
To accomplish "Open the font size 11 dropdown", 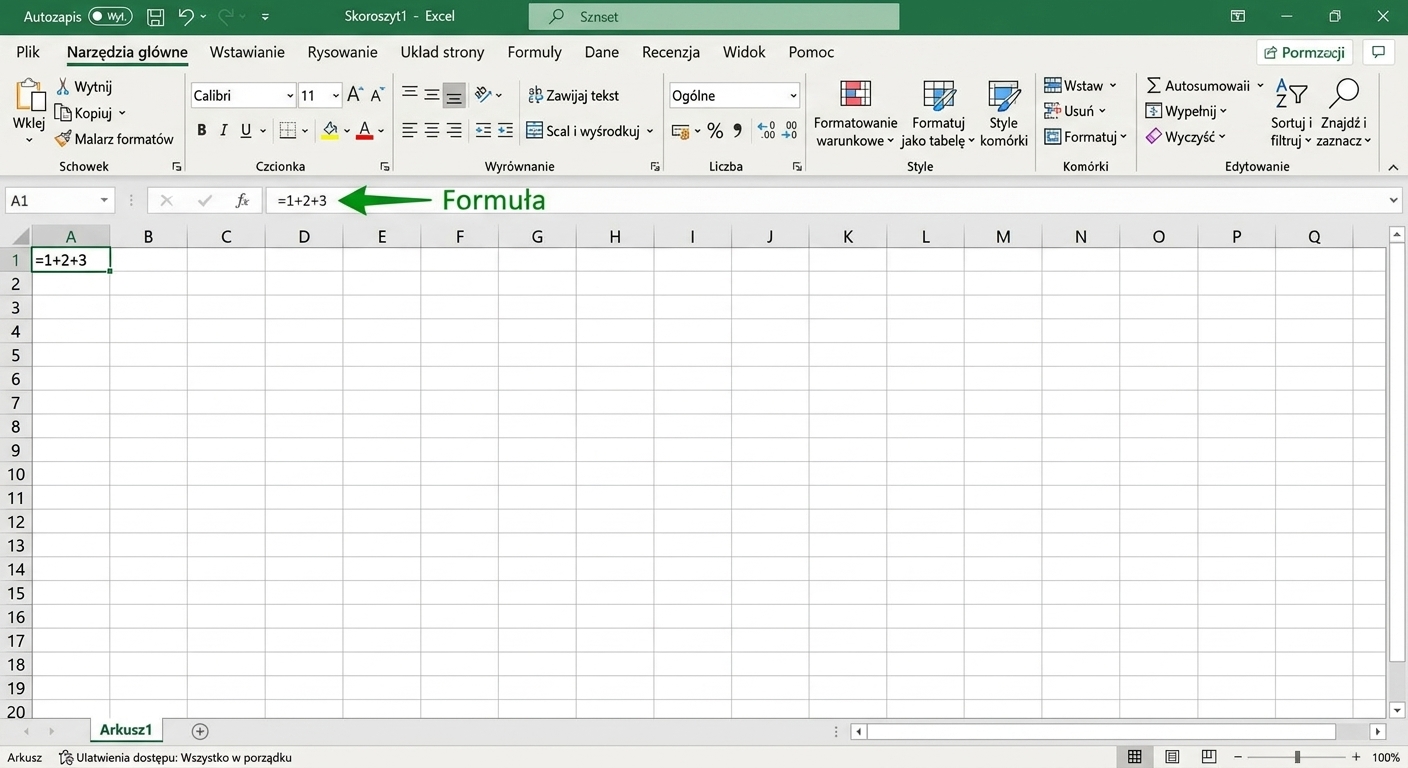I will [x=335, y=96].
